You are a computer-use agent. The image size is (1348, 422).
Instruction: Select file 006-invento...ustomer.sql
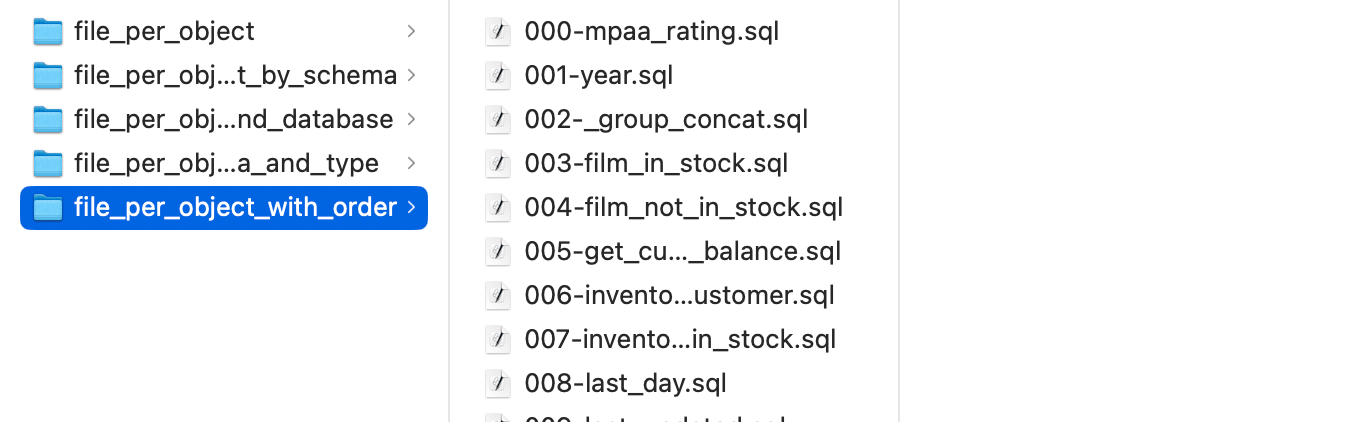tap(679, 296)
